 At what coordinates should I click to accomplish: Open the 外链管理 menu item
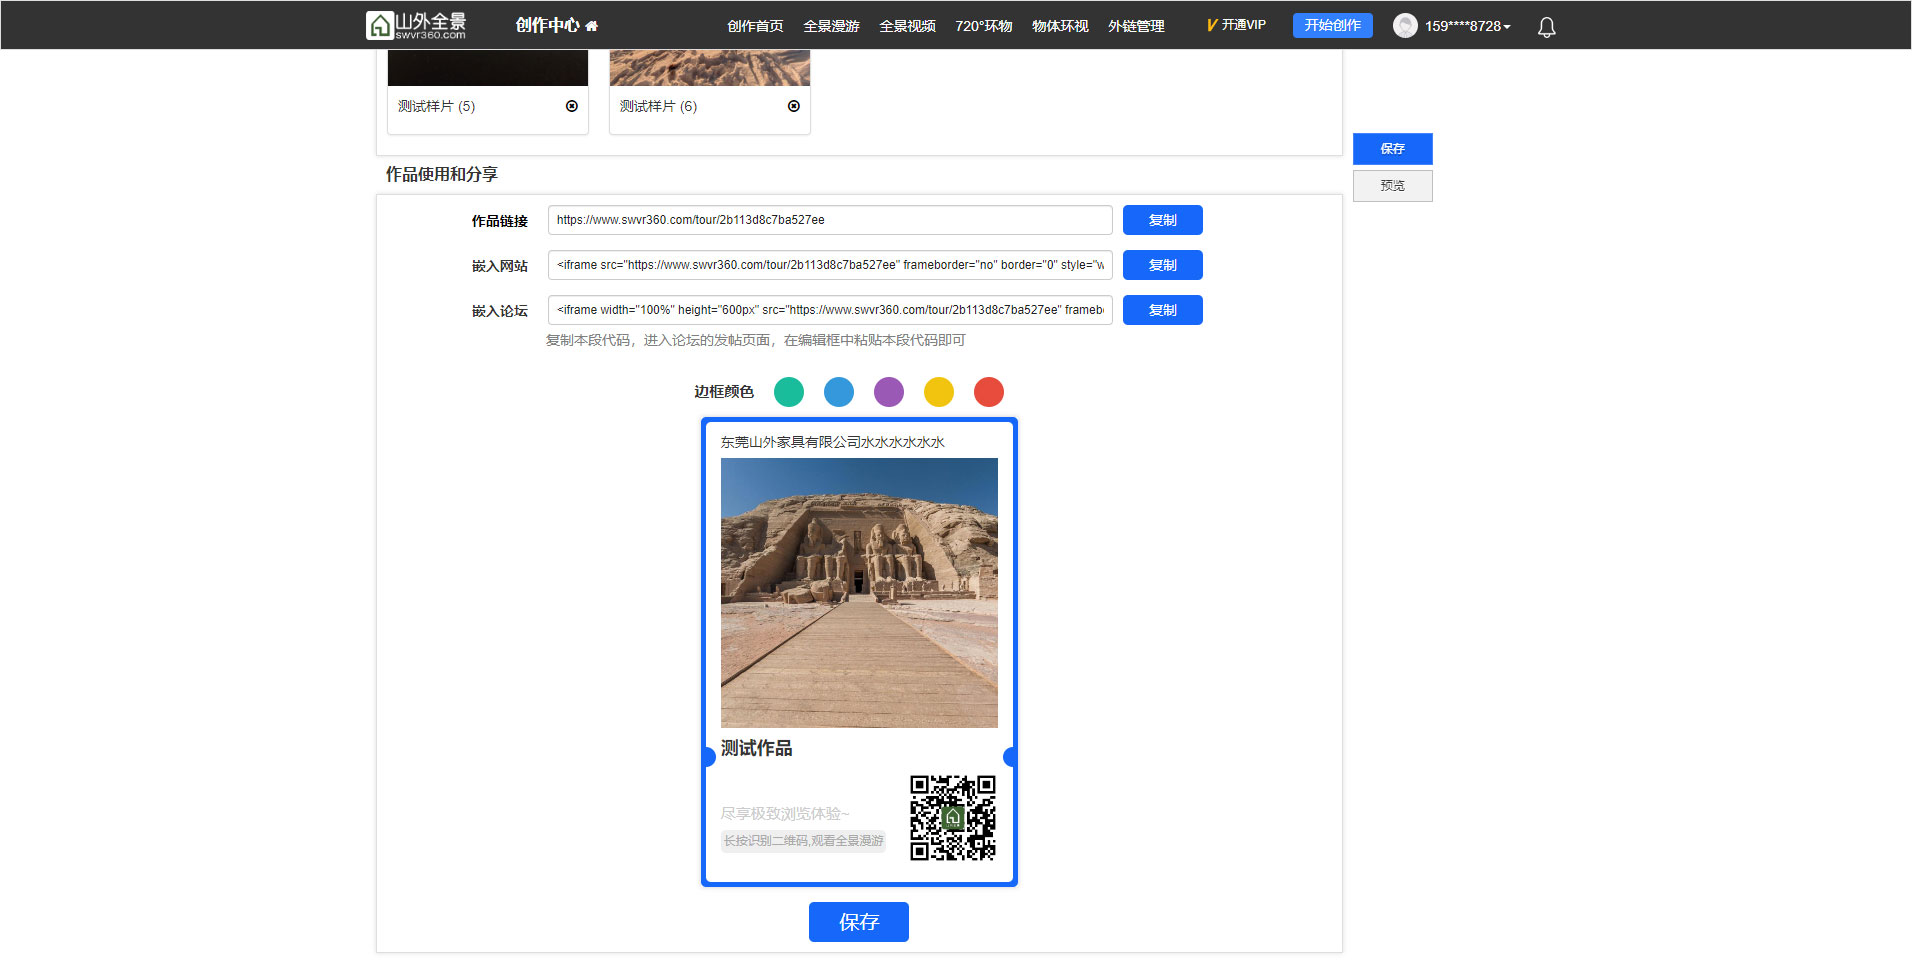point(1136,26)
